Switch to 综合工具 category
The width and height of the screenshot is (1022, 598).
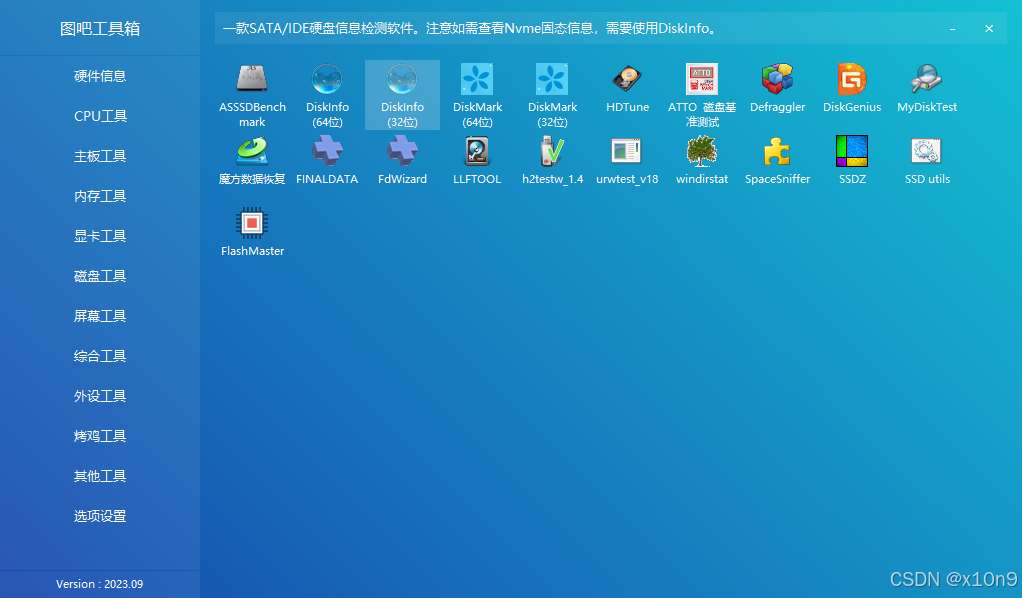[x=100, y=356]
